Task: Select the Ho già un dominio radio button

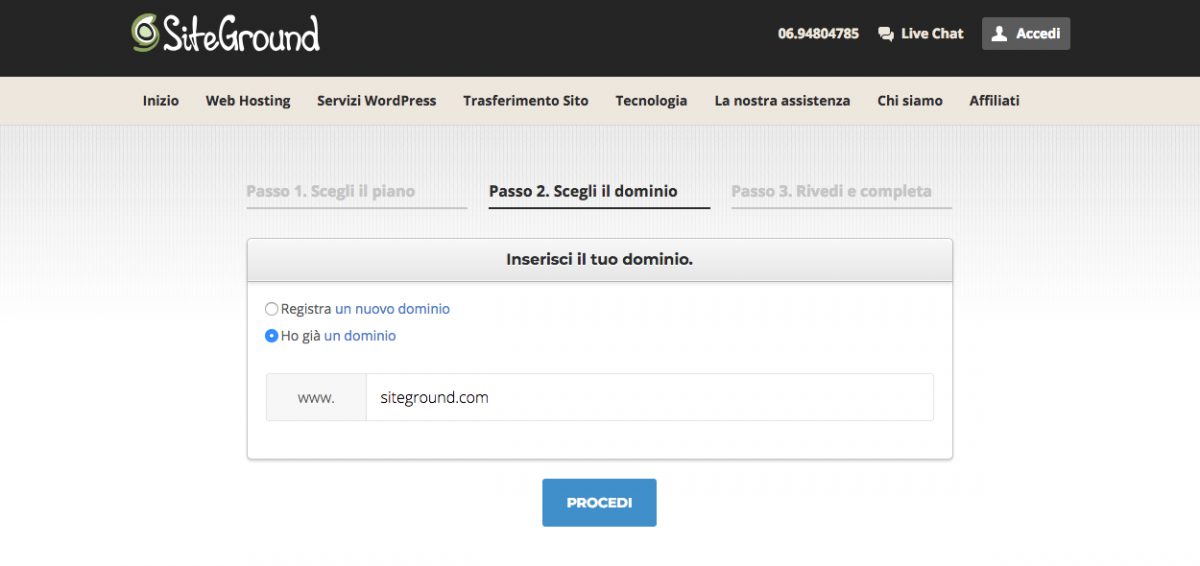Action: [271, 336]
